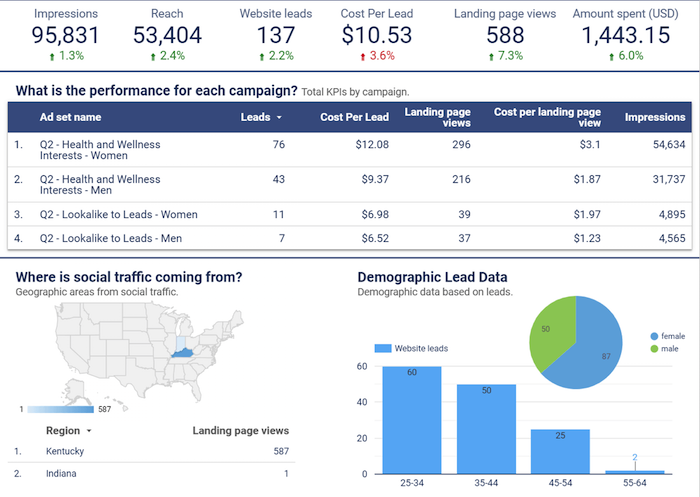Click the Leads column sort arrow
This screenshot has width=700, height=497.
pyautogui.click(x=279, y=117)
